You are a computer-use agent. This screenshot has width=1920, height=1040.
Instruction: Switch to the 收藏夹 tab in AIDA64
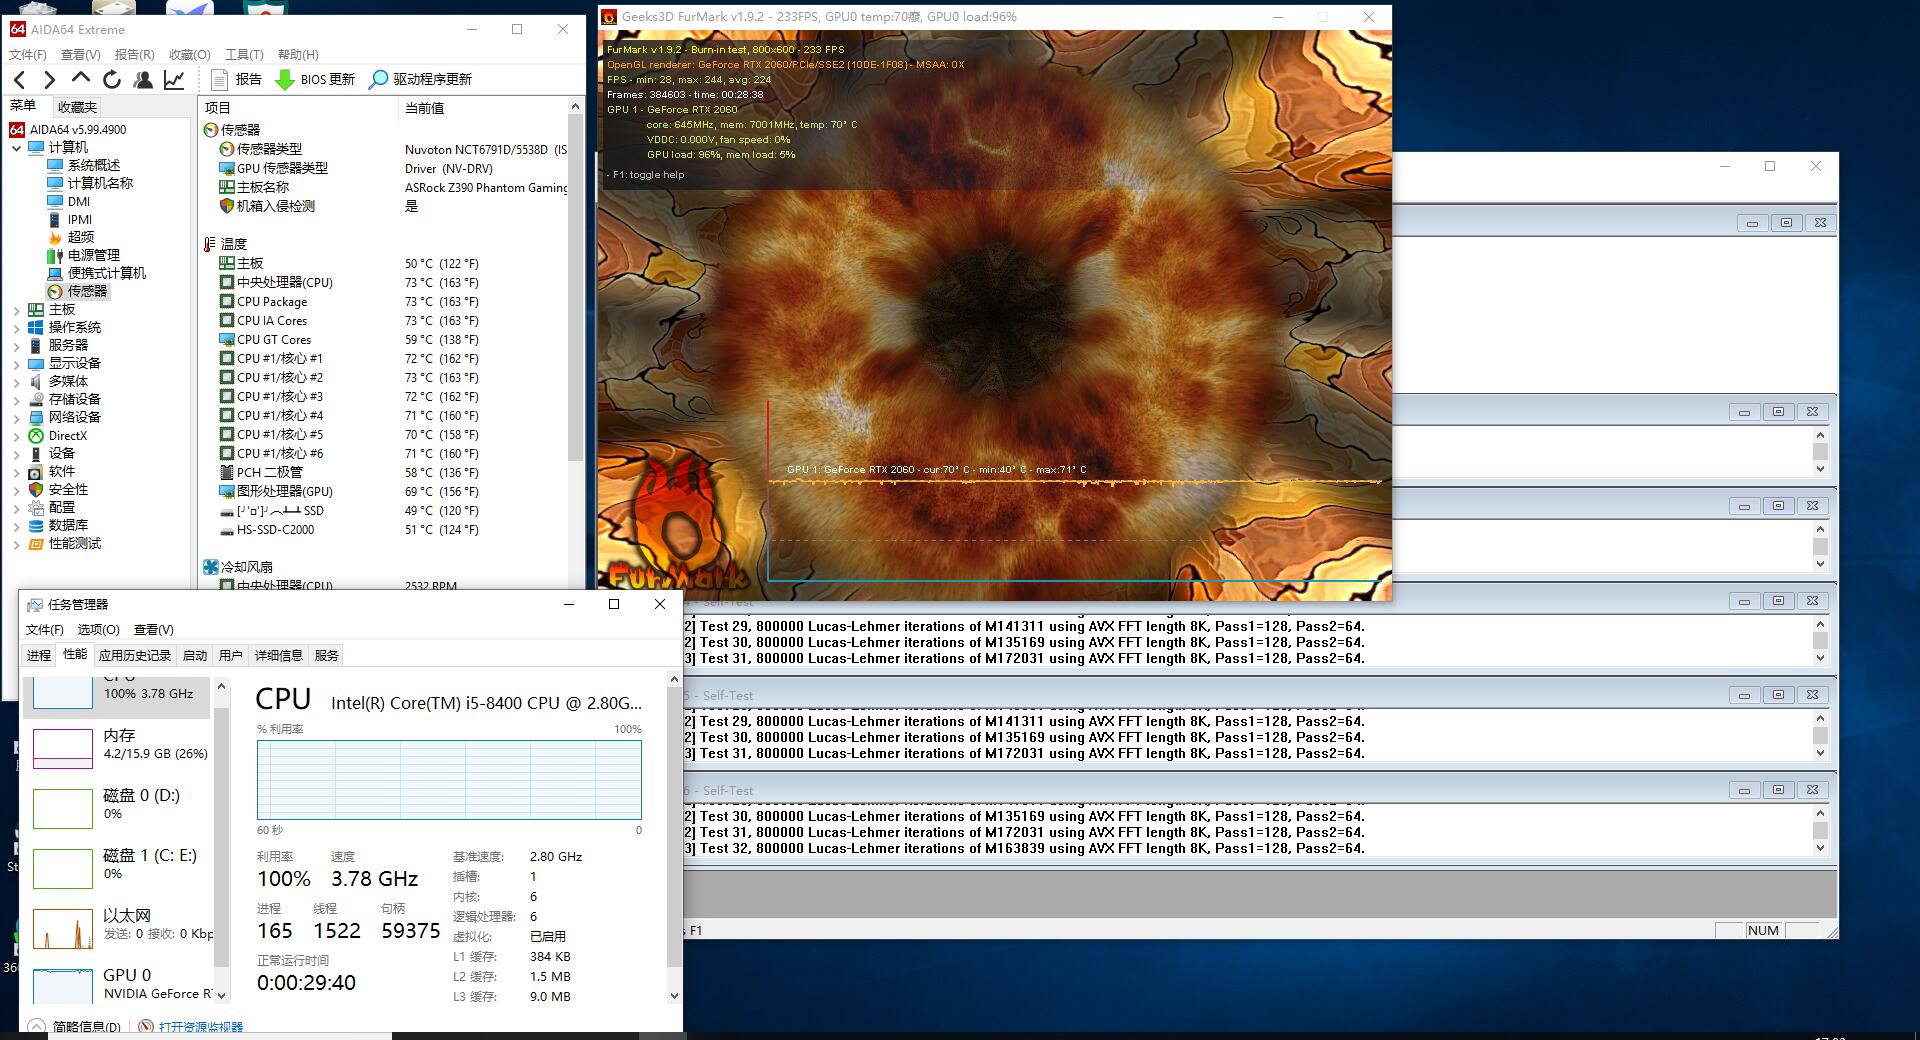tap(77, 107)
